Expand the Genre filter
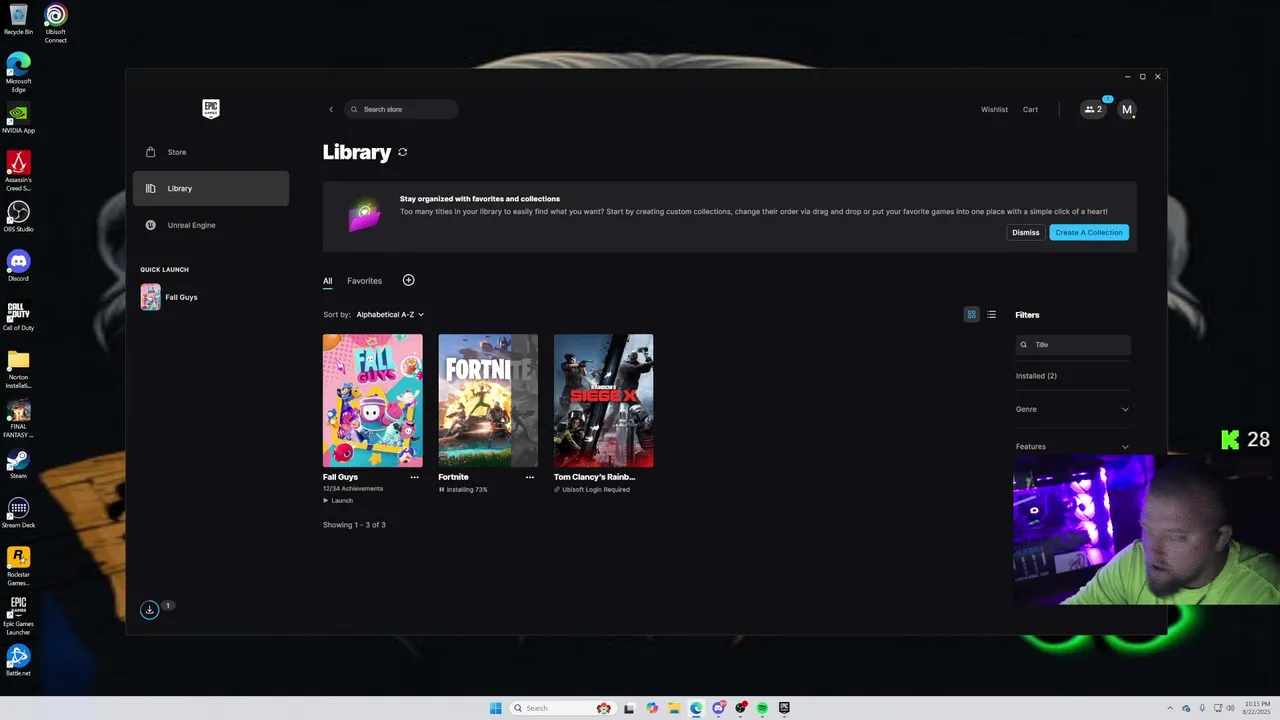Image resolution: width=1280 pixels, height=720 pixels. click(x=1072, y=409)
